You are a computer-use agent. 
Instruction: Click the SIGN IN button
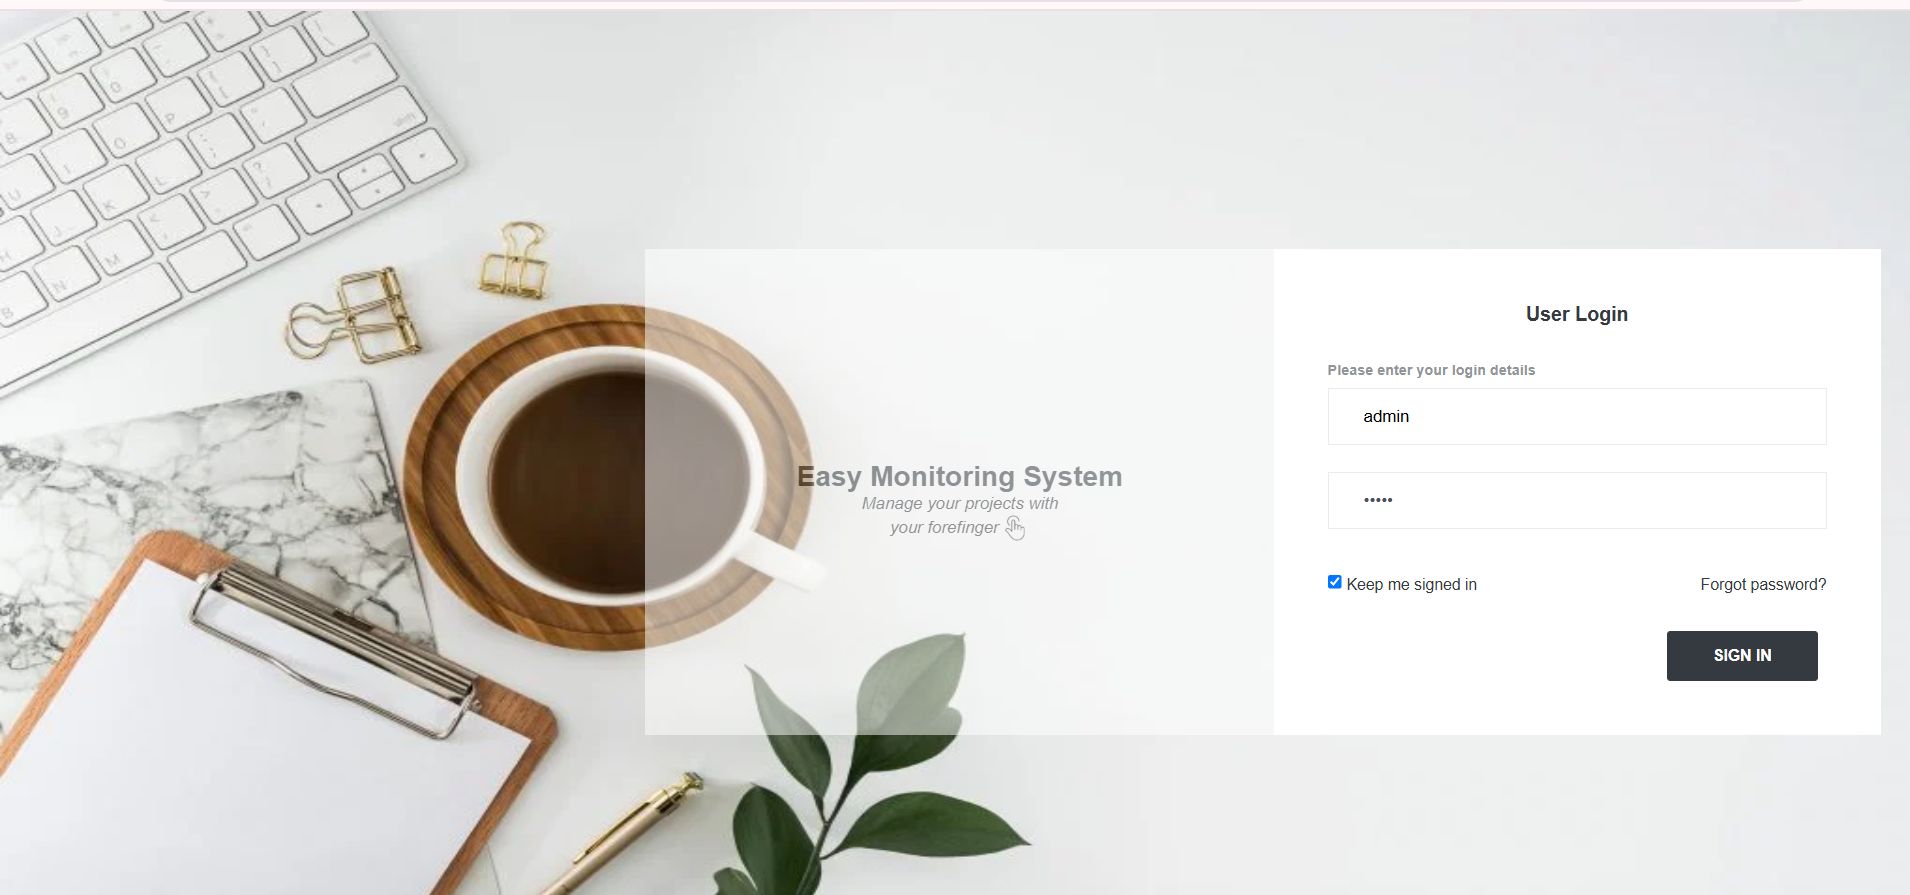coord(1742,656)
